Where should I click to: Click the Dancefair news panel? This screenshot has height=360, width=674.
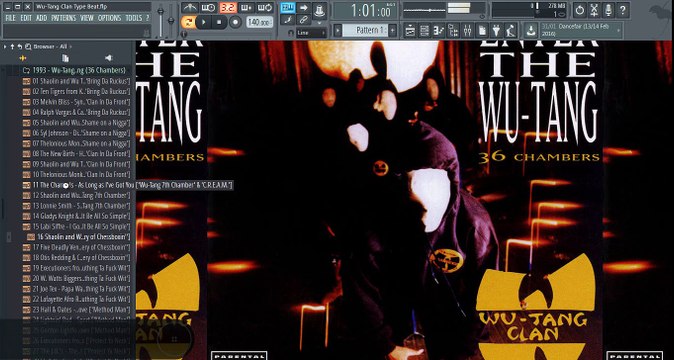[x=581, y=30]
